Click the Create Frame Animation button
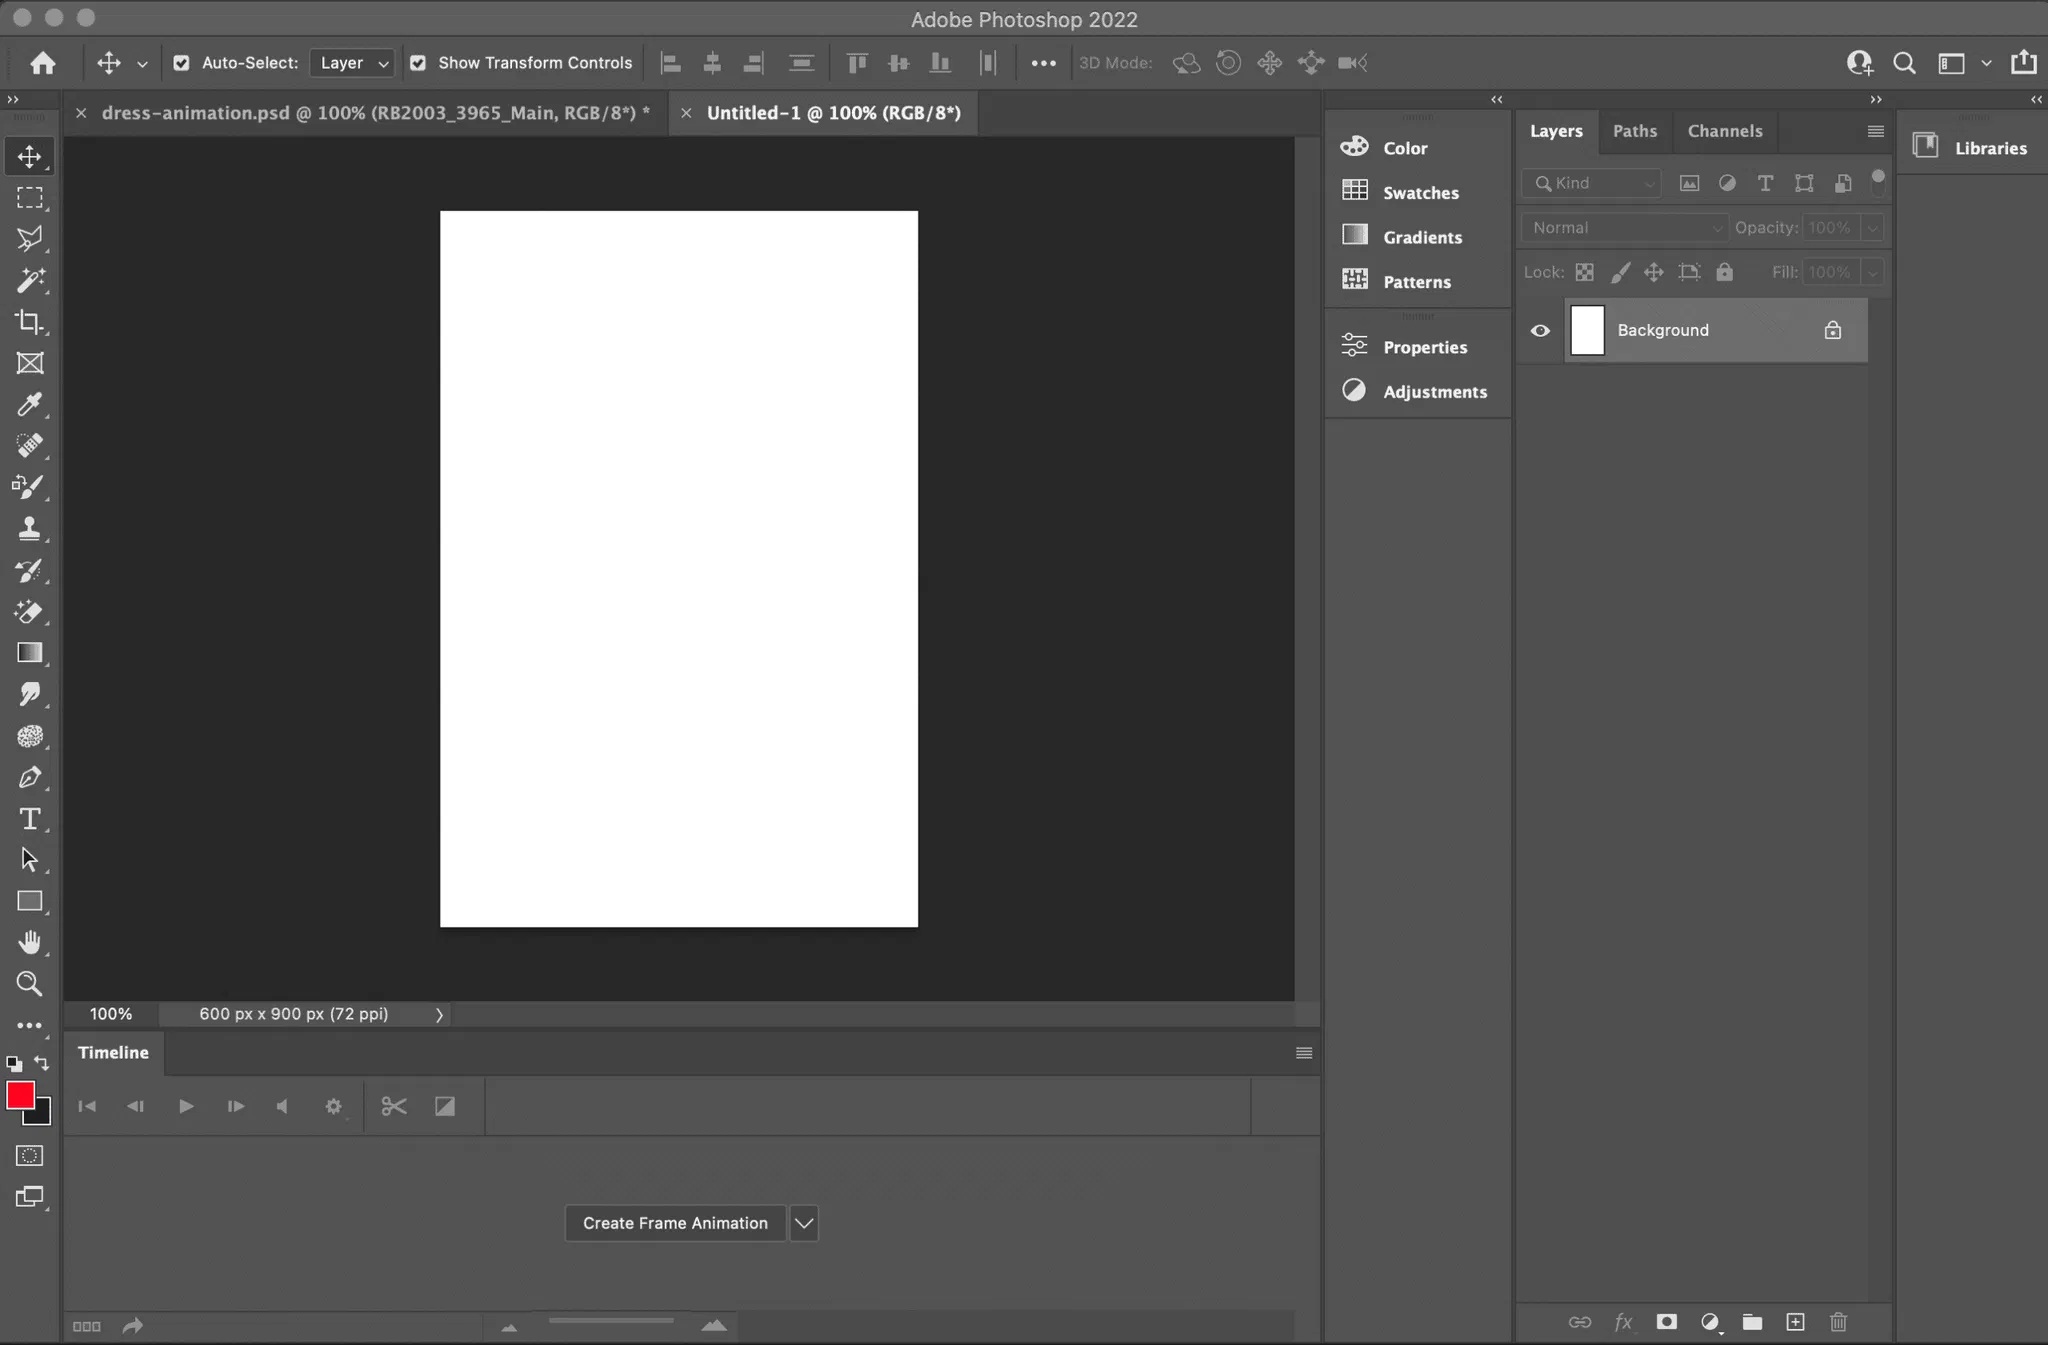 pos(675,1223)
